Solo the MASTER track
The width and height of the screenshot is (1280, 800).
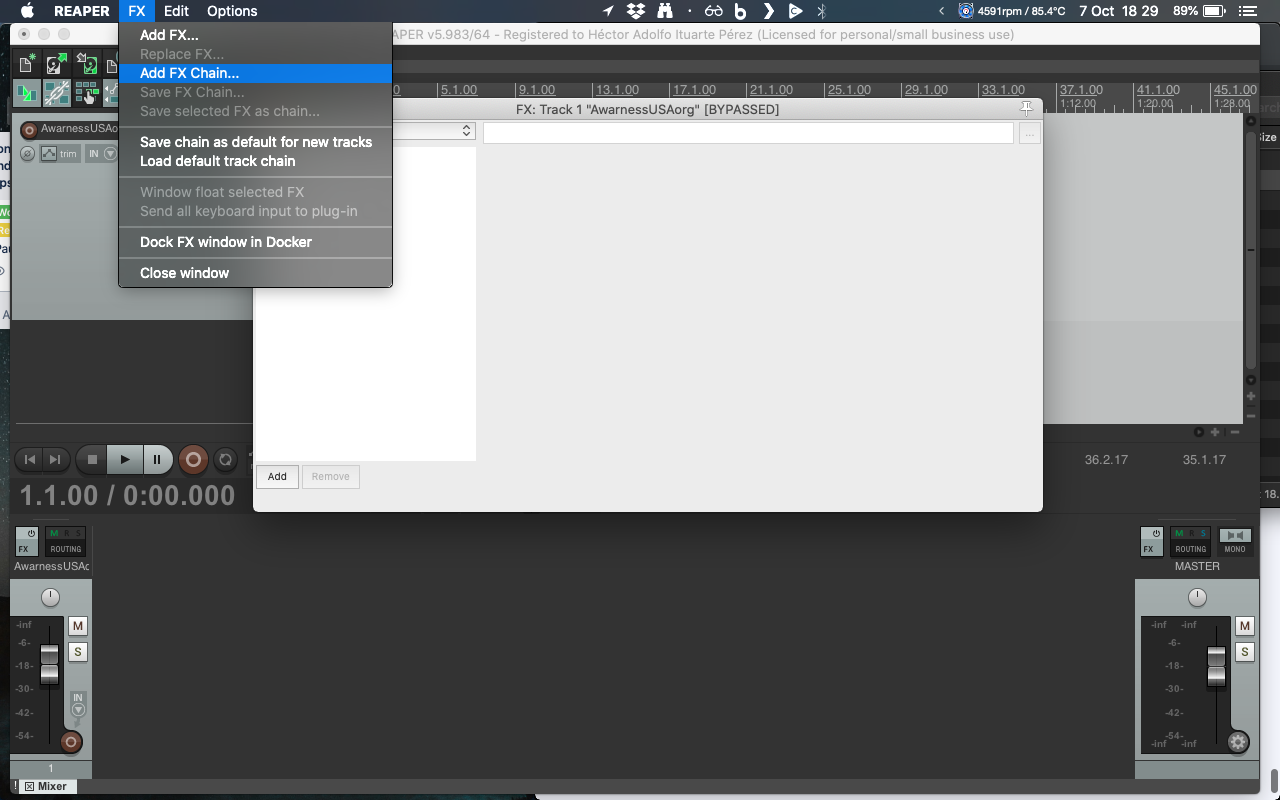pos(1245,652)
